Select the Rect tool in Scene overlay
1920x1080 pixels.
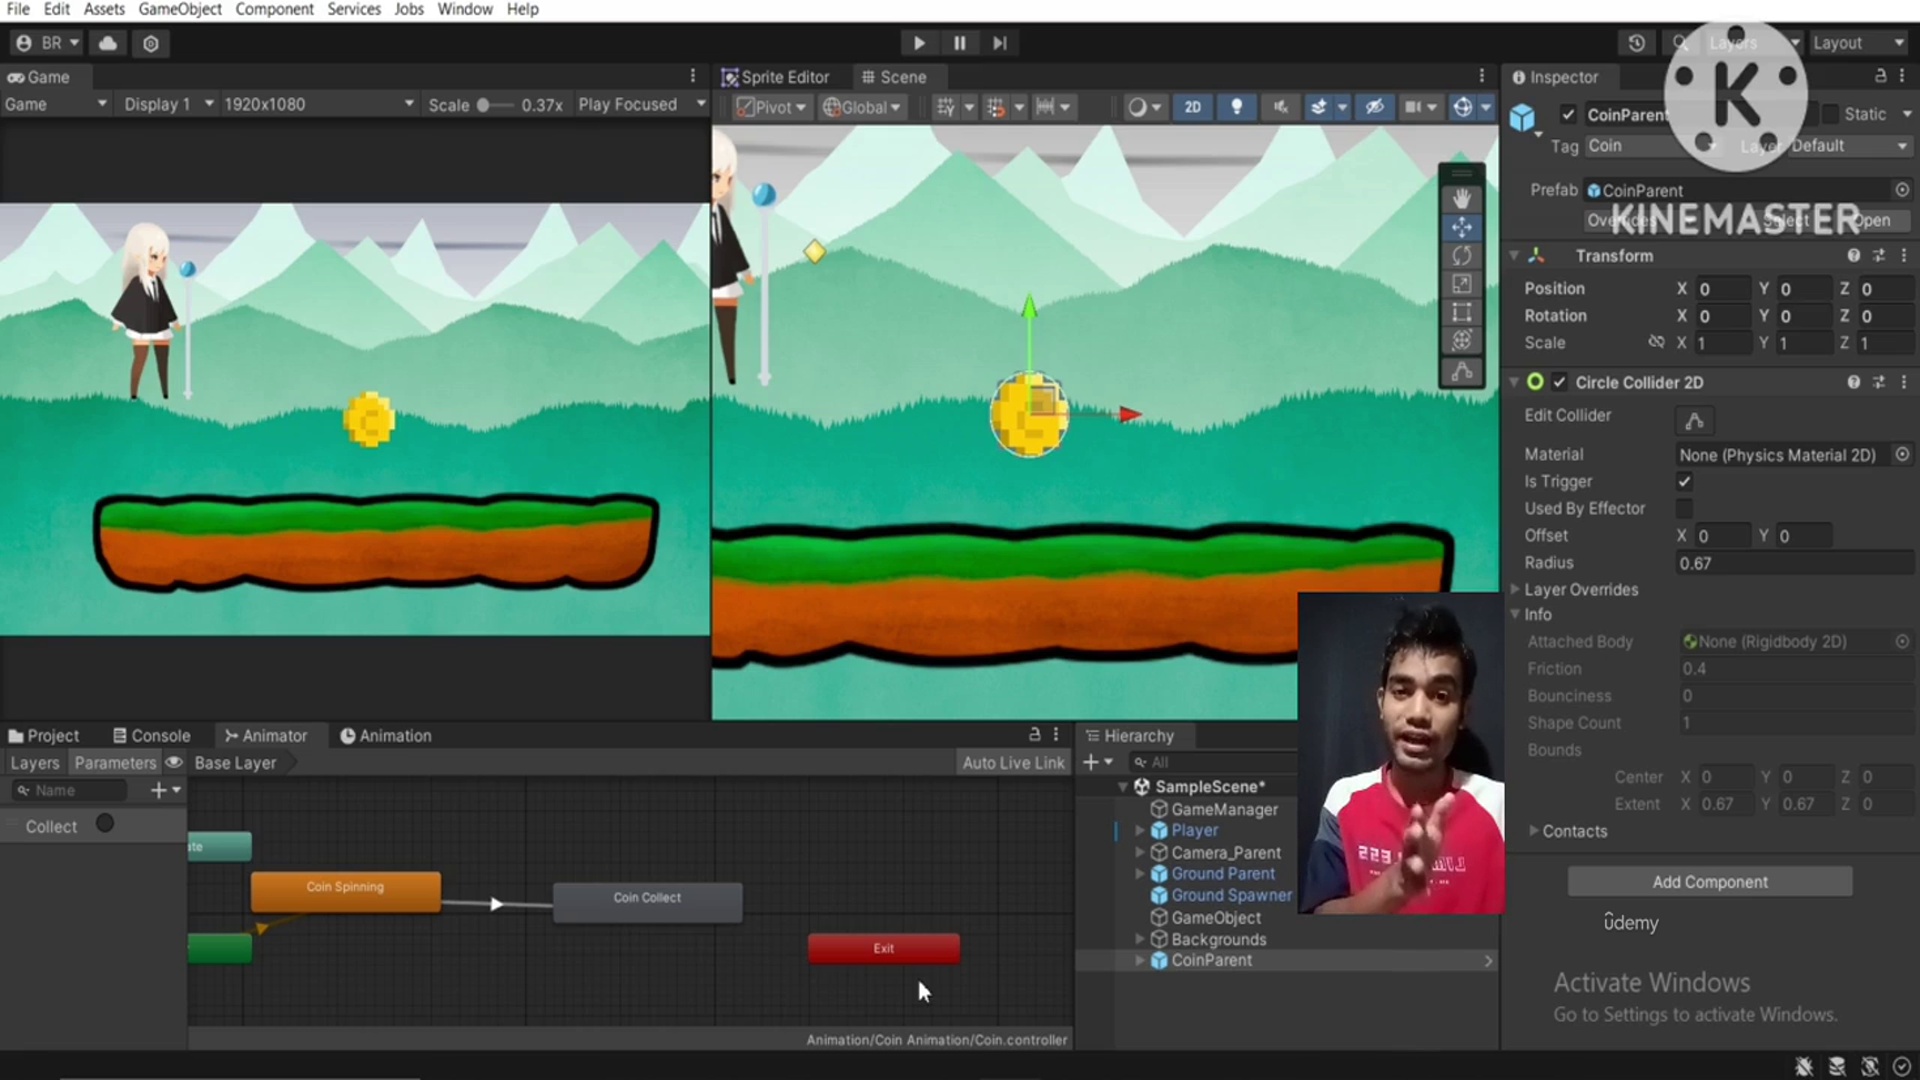(x=1461, y=312)
